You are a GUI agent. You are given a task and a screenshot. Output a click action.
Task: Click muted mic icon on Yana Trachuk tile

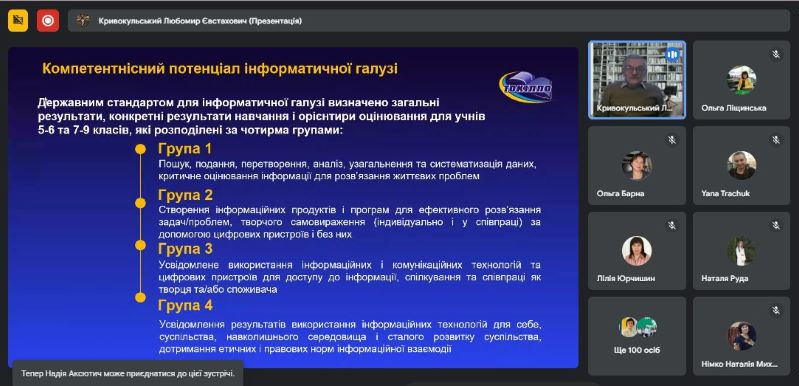[775, 140]
